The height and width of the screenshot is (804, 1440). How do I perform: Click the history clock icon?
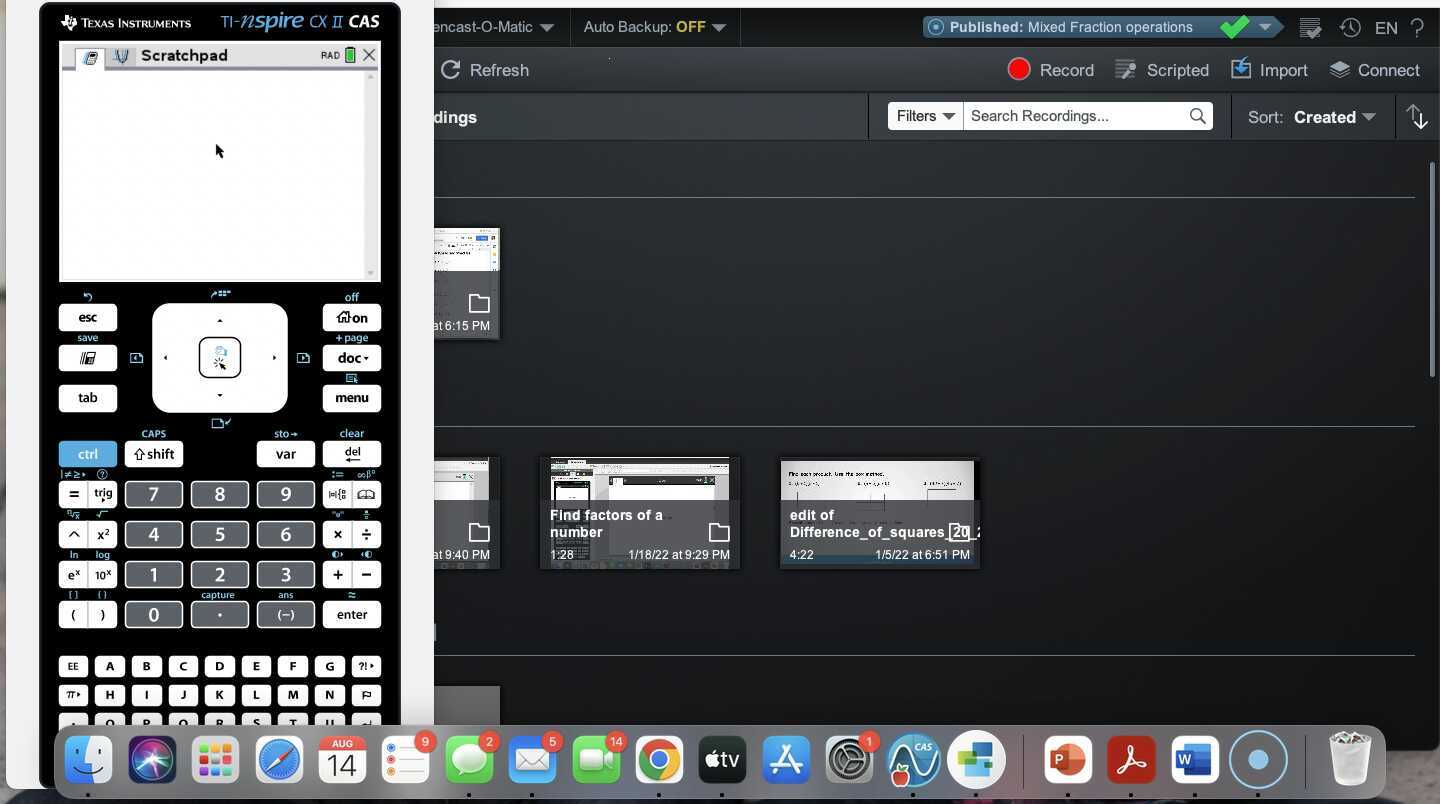point(1350,28)
